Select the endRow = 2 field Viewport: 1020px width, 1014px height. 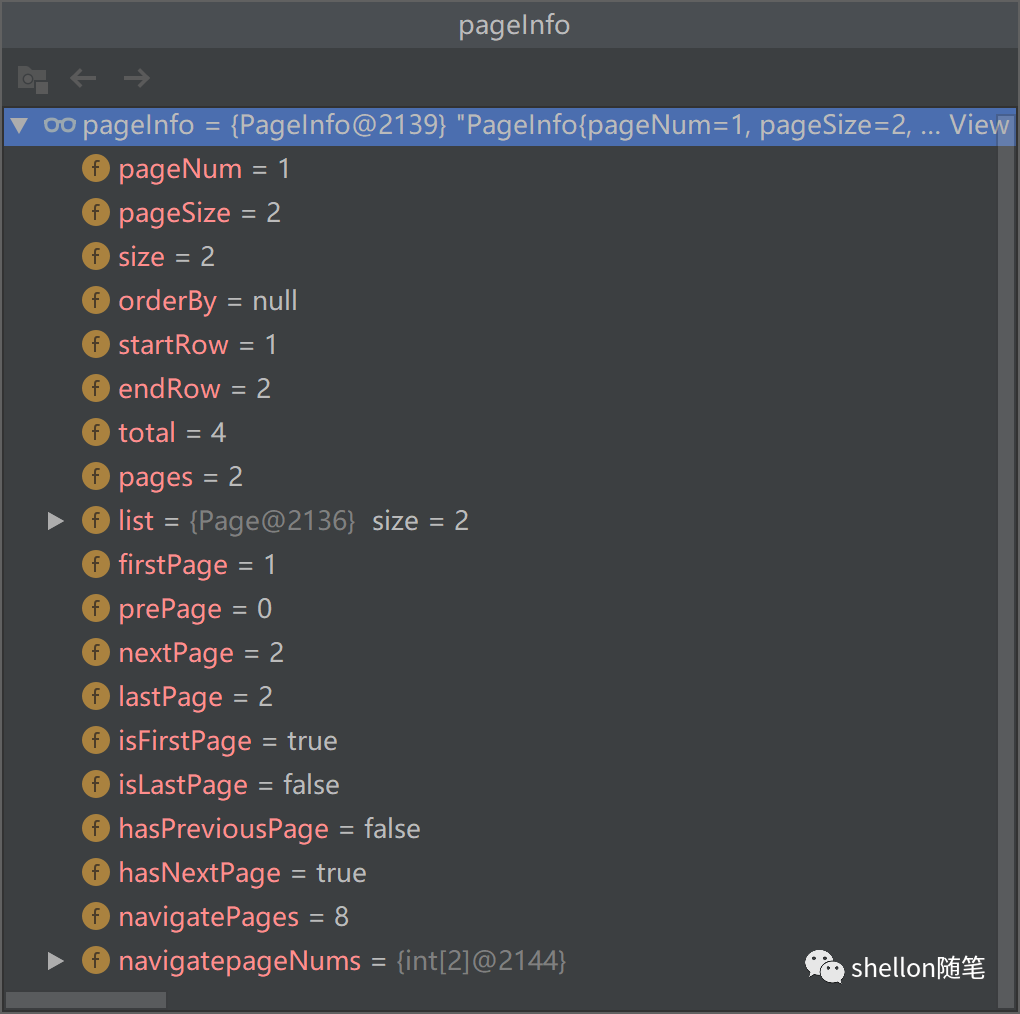pyautogui.click(x=194, y=389)
